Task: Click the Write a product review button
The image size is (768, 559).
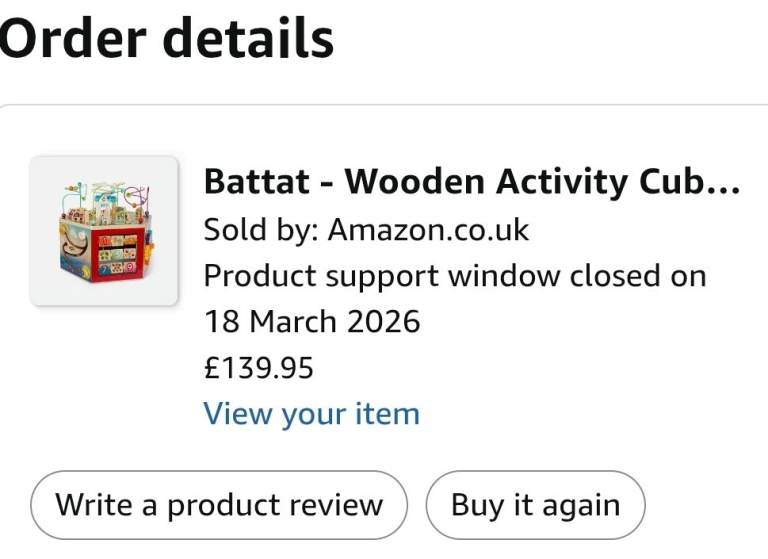Action: [x=219, y=505]
